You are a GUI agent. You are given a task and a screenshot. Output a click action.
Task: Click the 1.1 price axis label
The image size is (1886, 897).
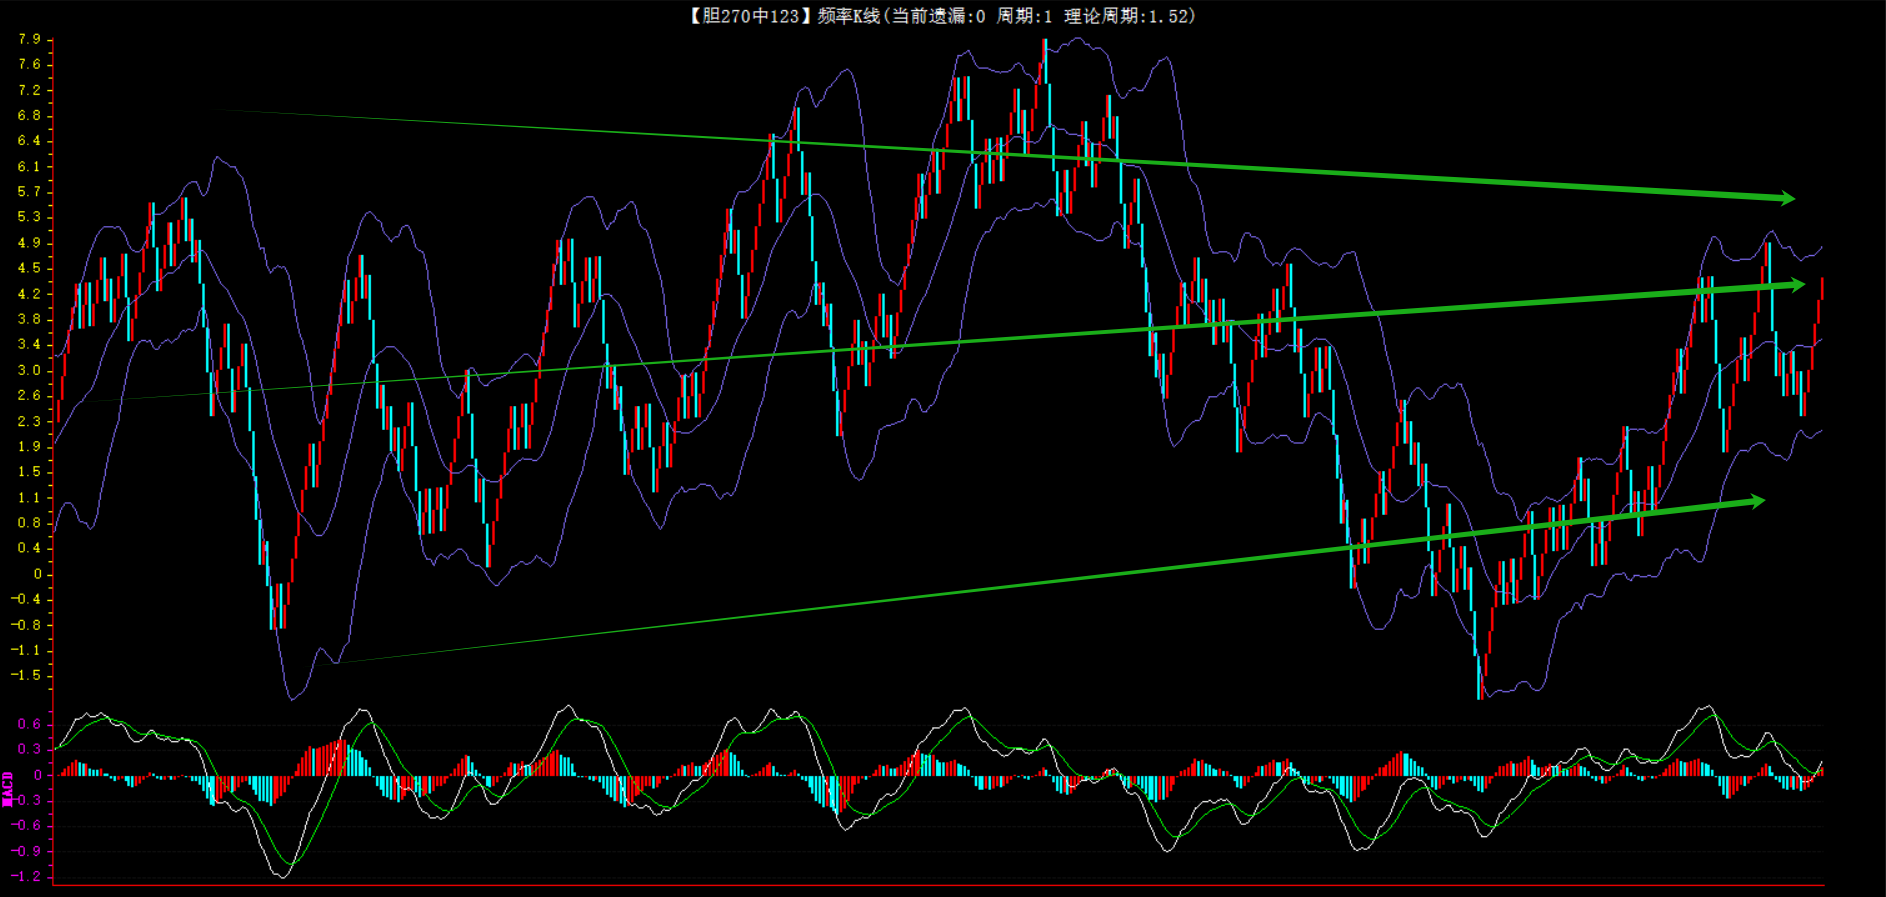click(29, 497)
